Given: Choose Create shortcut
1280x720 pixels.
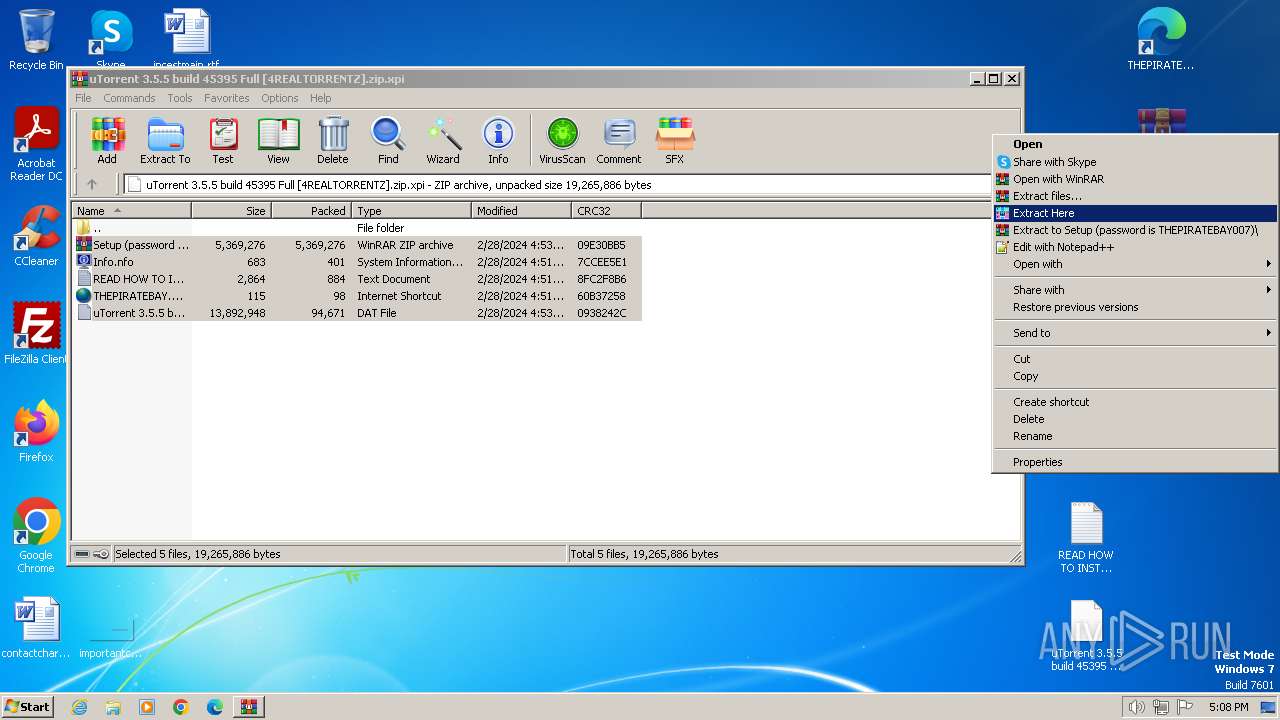Looking at the screenshot, I should [1135, 402].
